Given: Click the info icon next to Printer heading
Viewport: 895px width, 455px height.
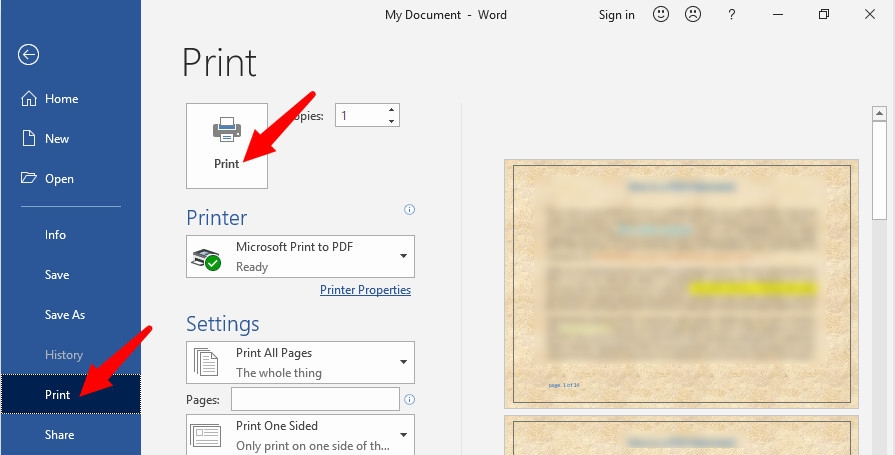Looking at the screenshot, I should point(409,210).
